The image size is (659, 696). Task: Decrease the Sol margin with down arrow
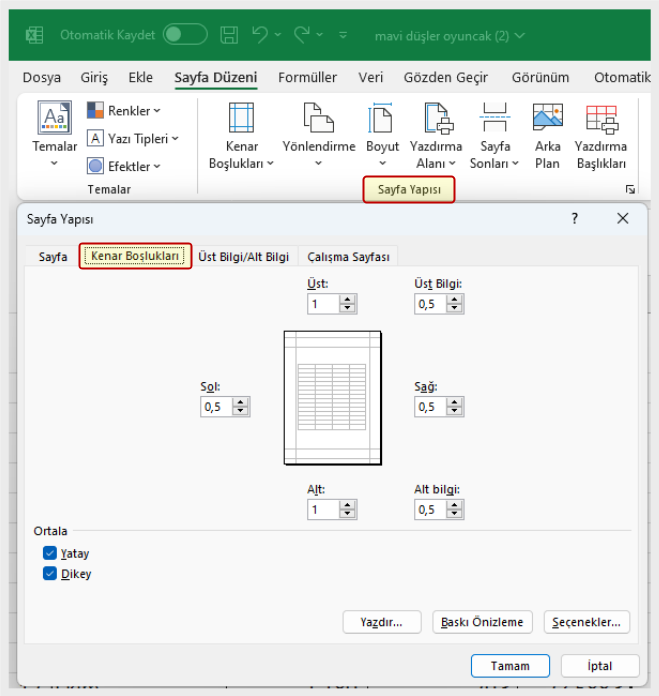coord(241,411)
